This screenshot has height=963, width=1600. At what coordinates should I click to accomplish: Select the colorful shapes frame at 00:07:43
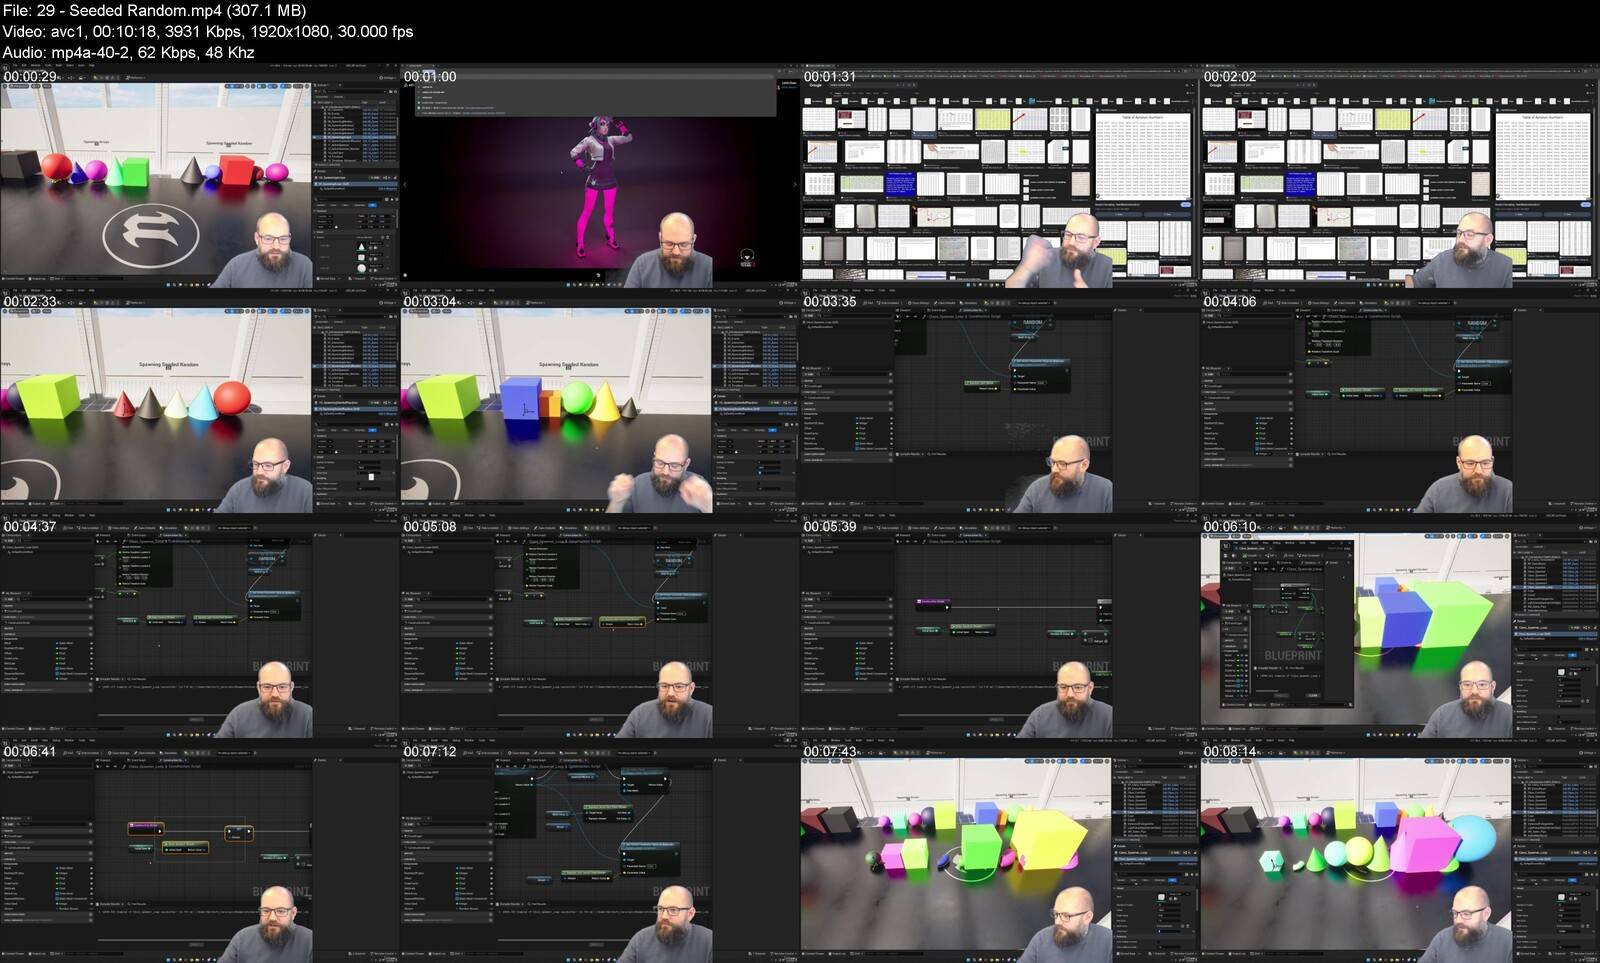click(1000, 851)
